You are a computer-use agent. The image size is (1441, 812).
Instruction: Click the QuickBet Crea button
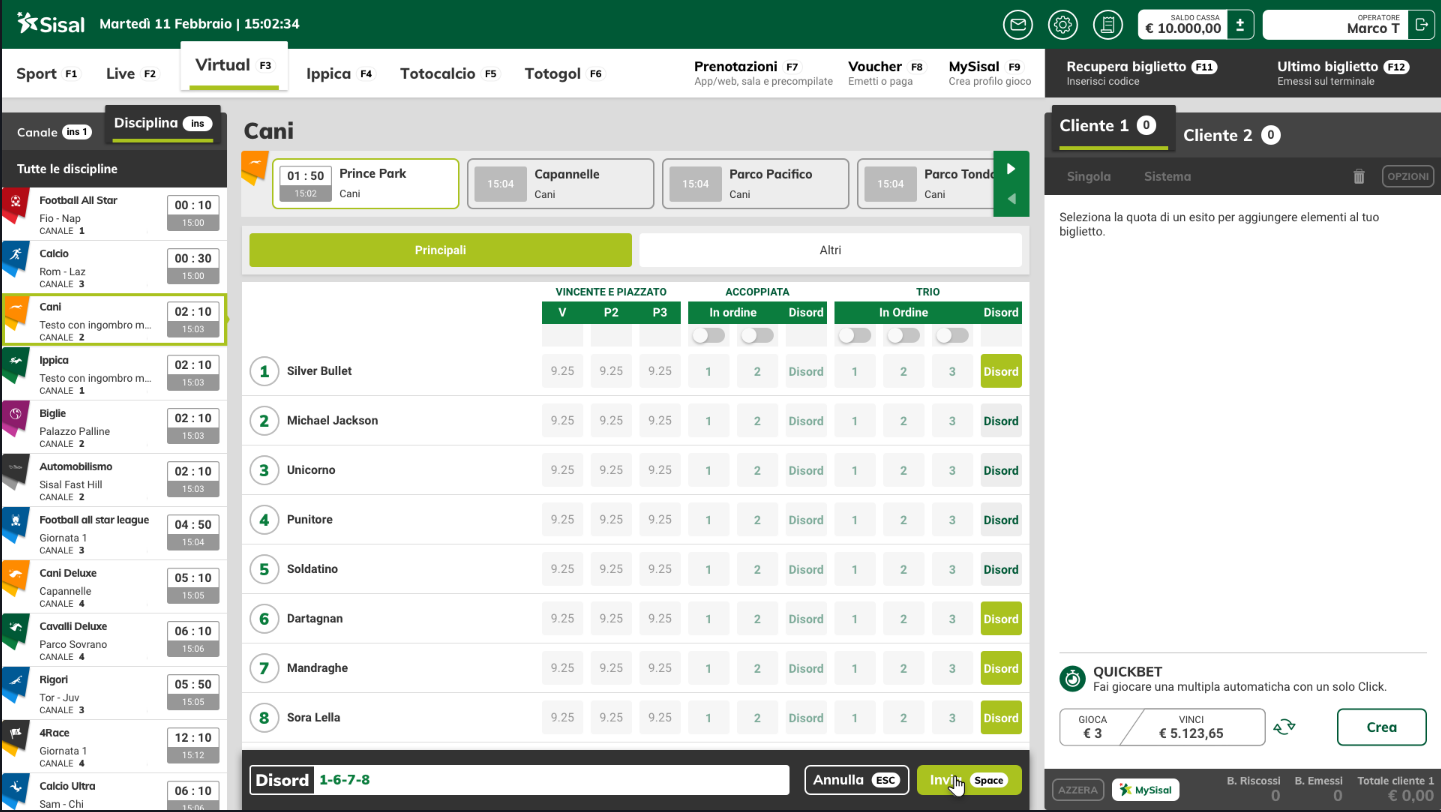pyautogui.click(x=1382, y=727)
